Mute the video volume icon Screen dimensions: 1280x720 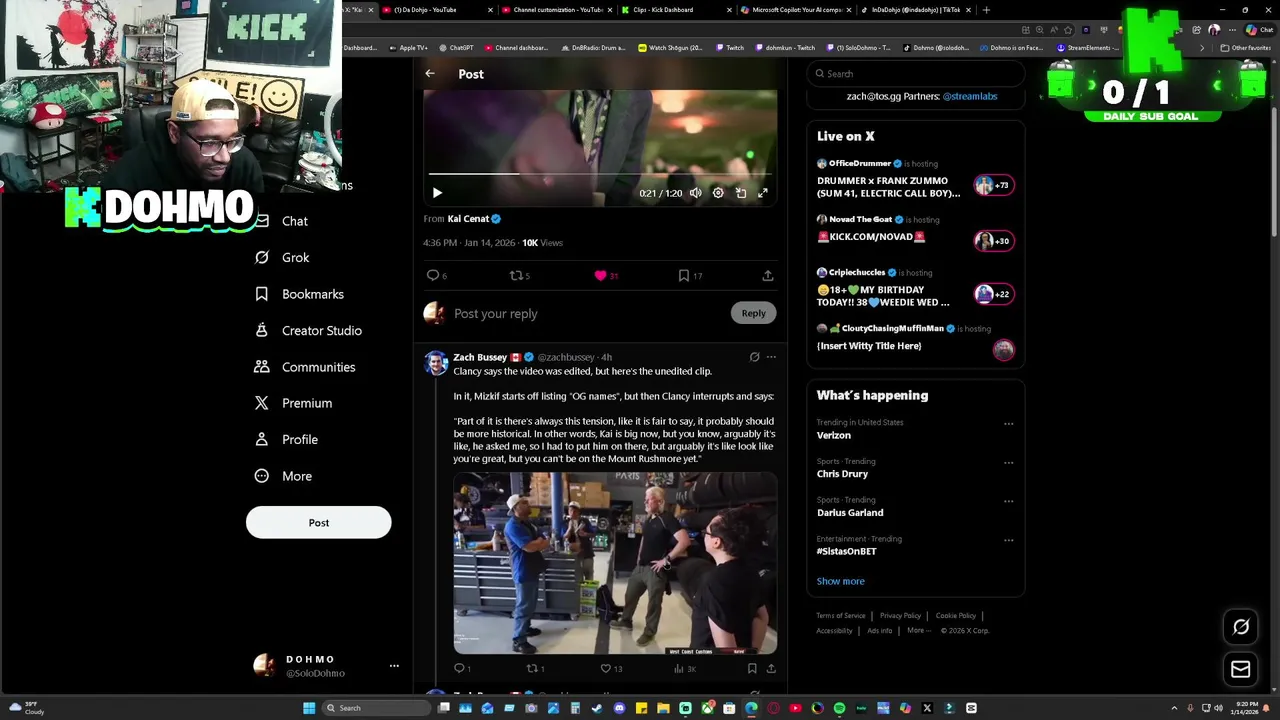pyautogui.click(x=696, y=193)
